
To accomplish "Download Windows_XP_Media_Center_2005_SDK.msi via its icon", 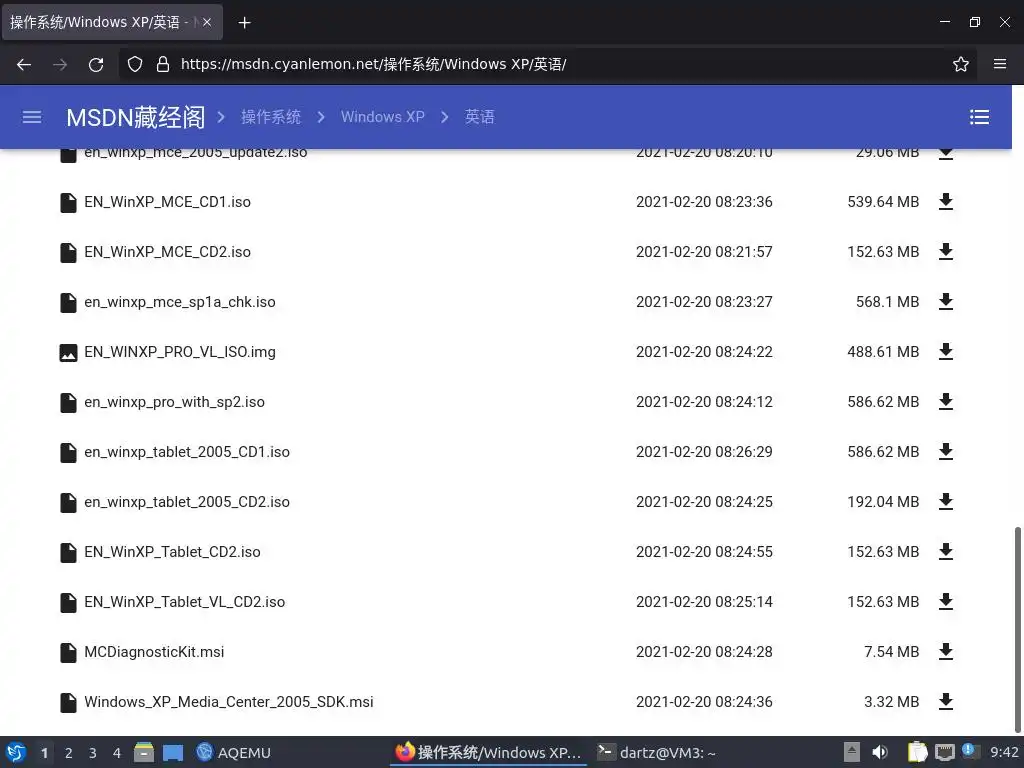I will pyautogui.click(x=946, y=701).
